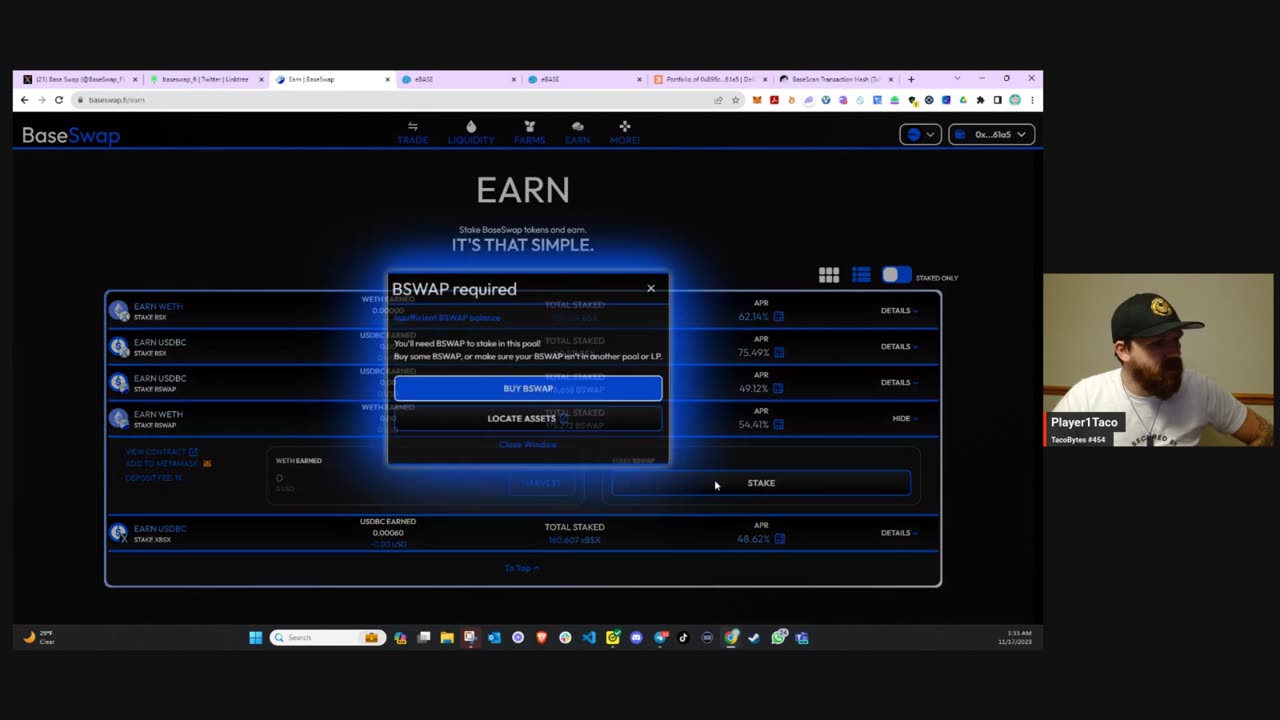
Task: Click the share page icon in address bar
Action: pos(718,100)
